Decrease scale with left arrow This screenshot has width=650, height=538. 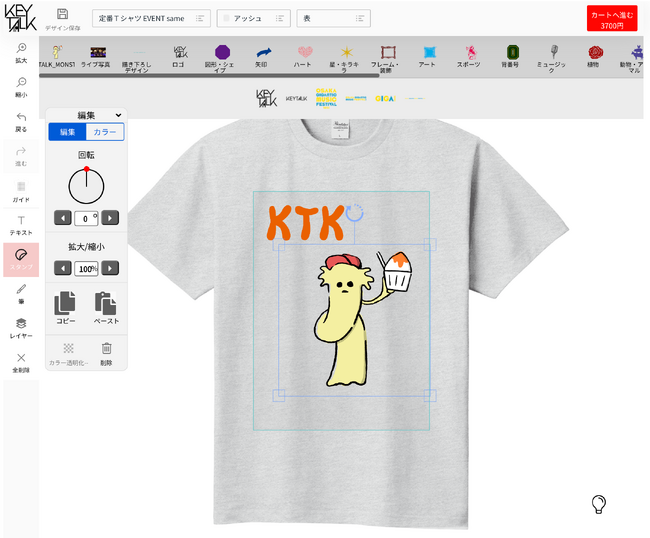tap(63, 268)
